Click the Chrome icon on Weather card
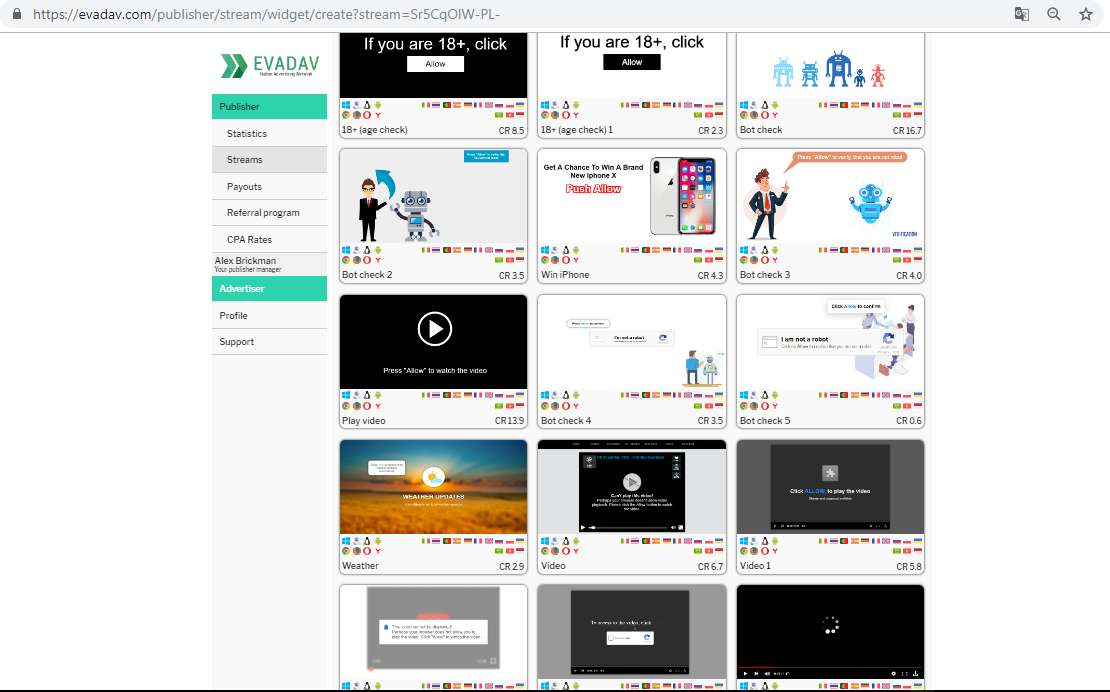The height and width of the screenshot is (692, 1110). 346,550
